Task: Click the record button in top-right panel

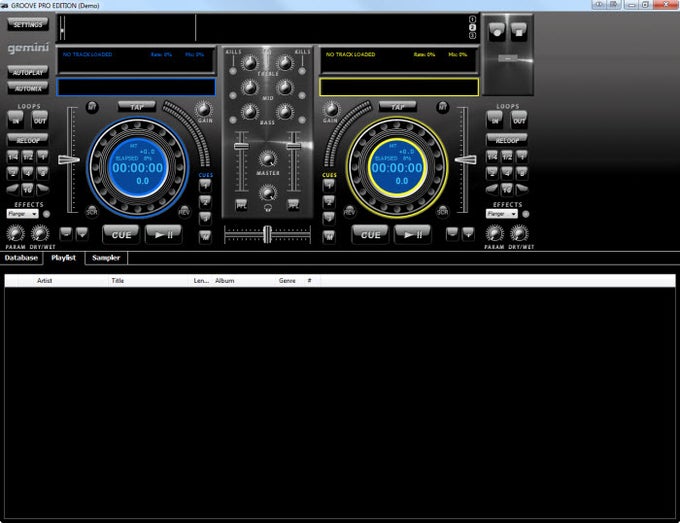Action: (x=497, y=32)
